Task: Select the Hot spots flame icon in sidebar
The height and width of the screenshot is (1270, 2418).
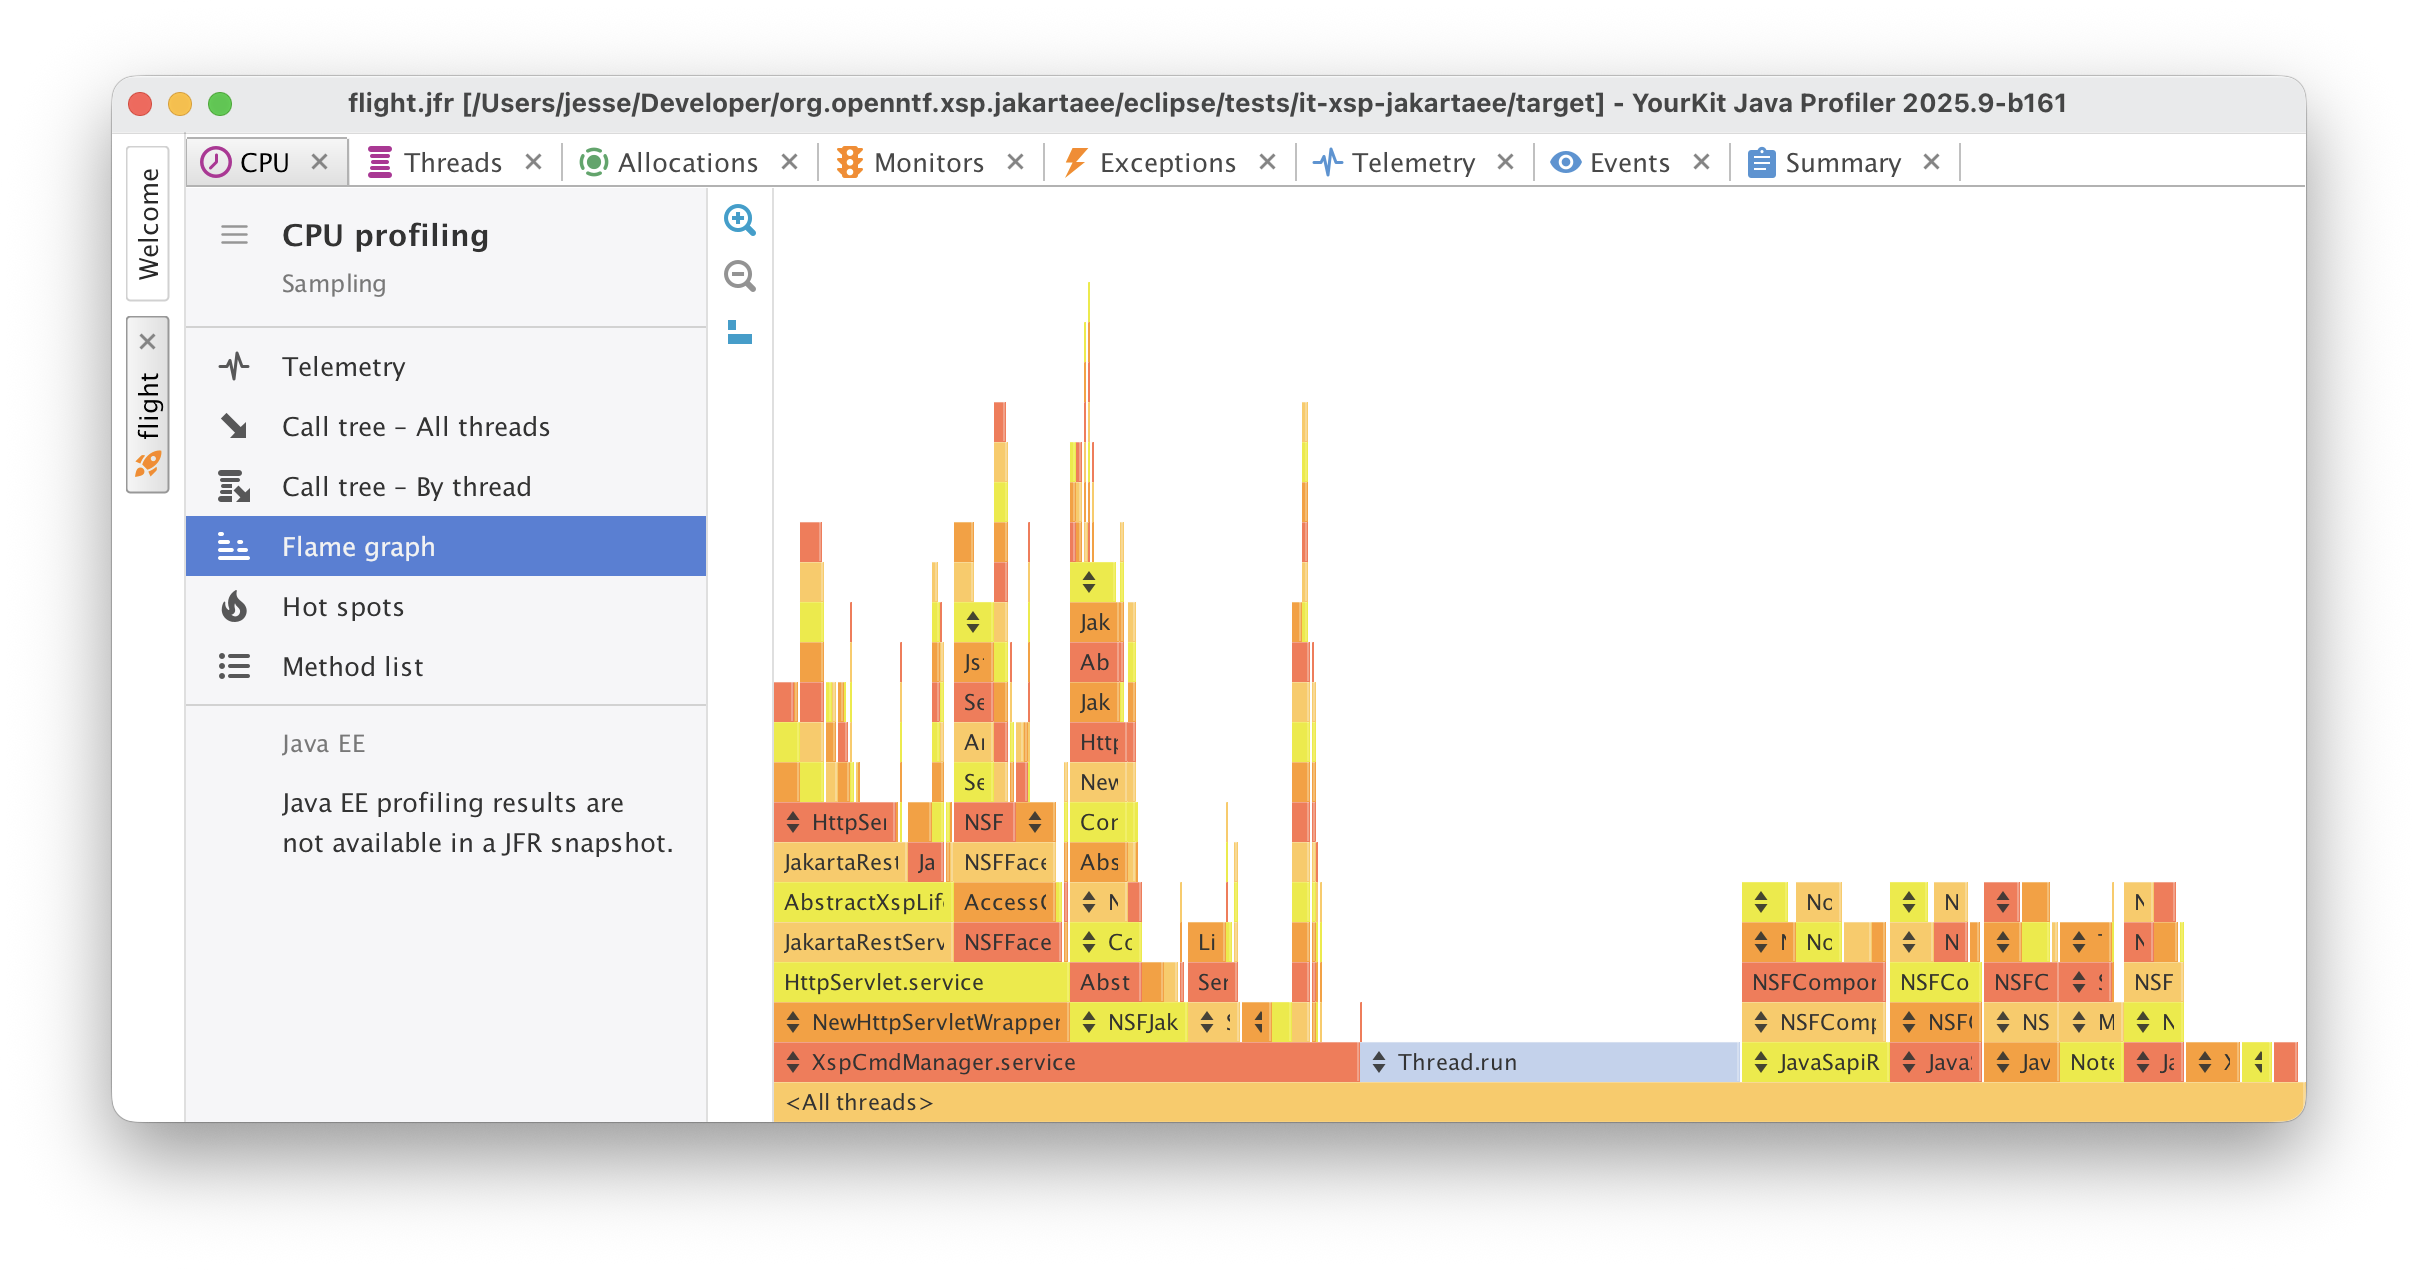Action: point(234,607)
